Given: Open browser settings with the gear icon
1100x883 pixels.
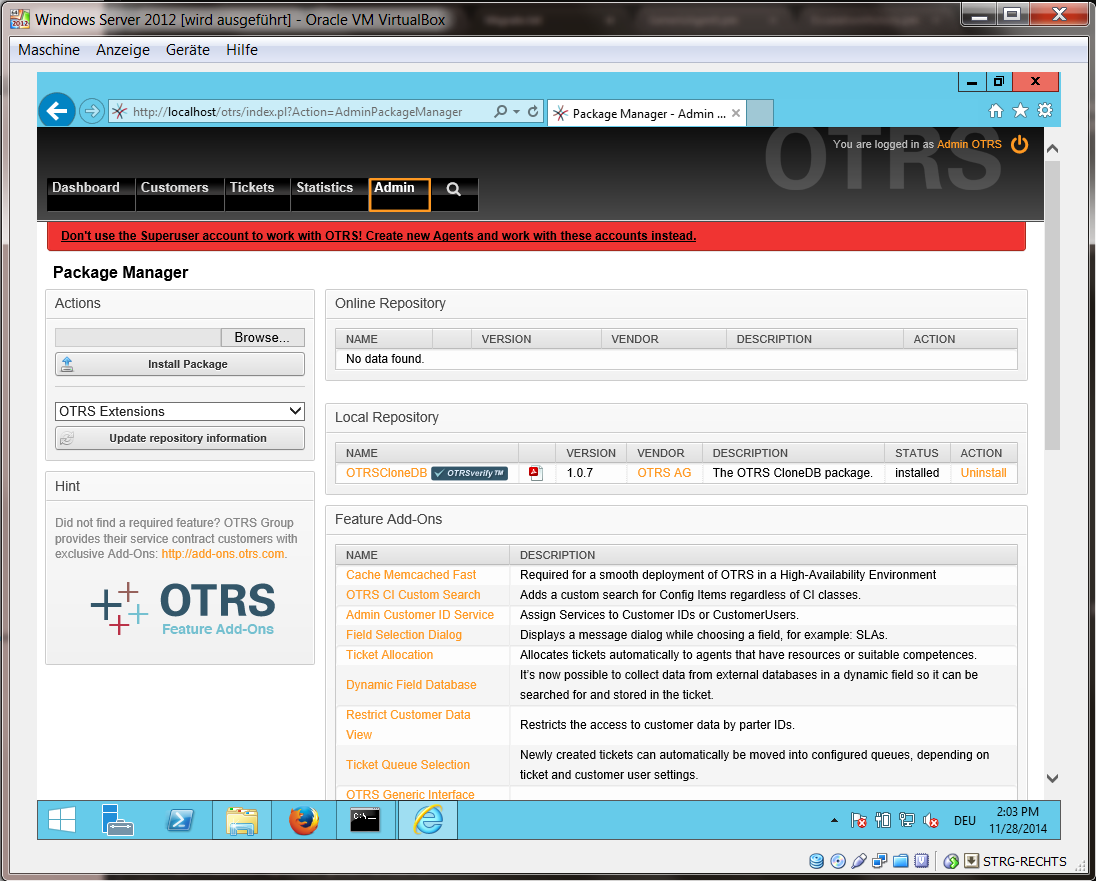Looking at the screenshot, I should click(x=1043, y=110).
